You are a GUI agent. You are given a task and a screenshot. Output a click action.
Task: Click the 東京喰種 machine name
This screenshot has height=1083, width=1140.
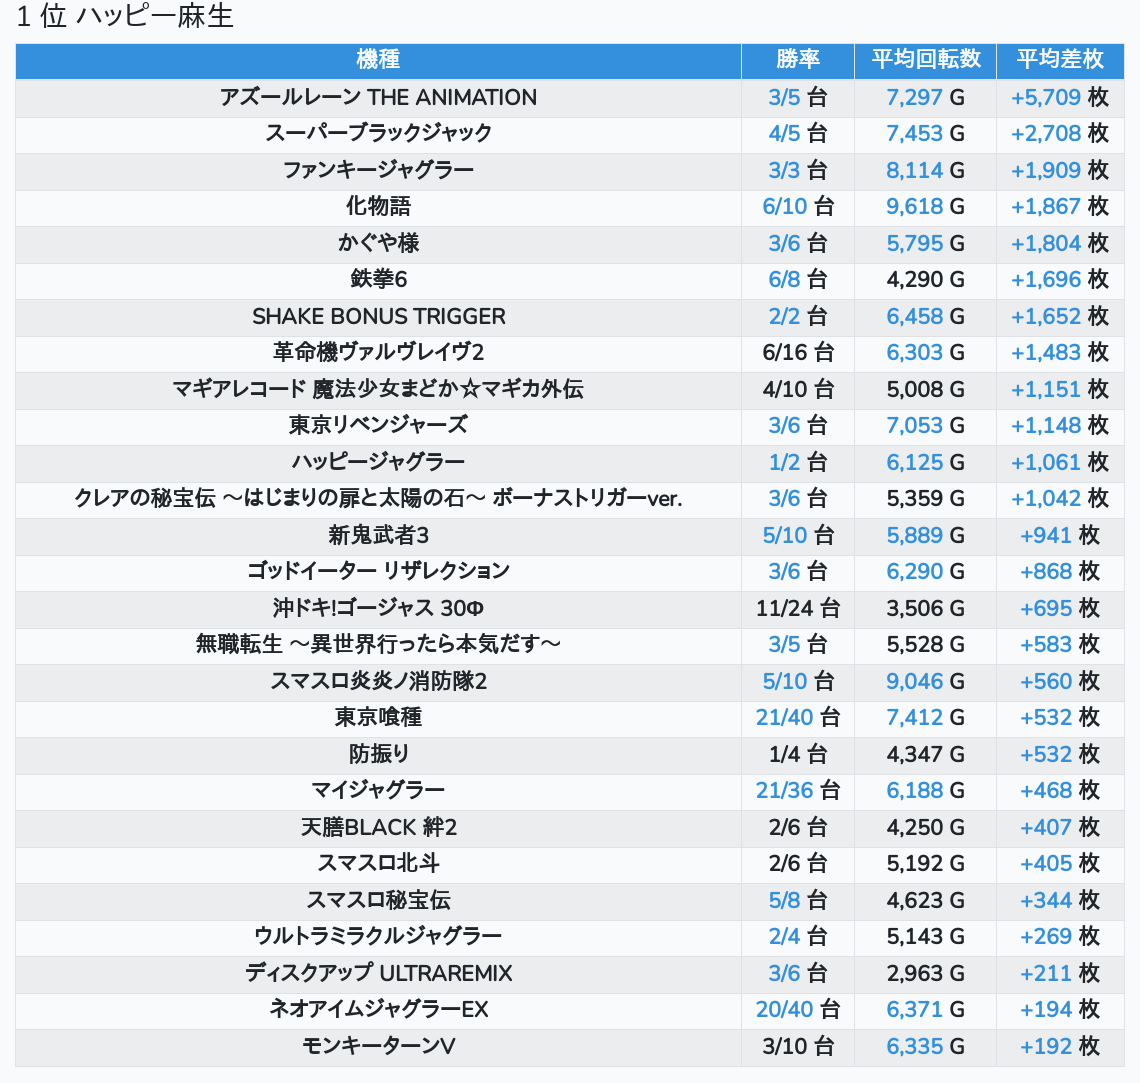(x=378, y=717)
